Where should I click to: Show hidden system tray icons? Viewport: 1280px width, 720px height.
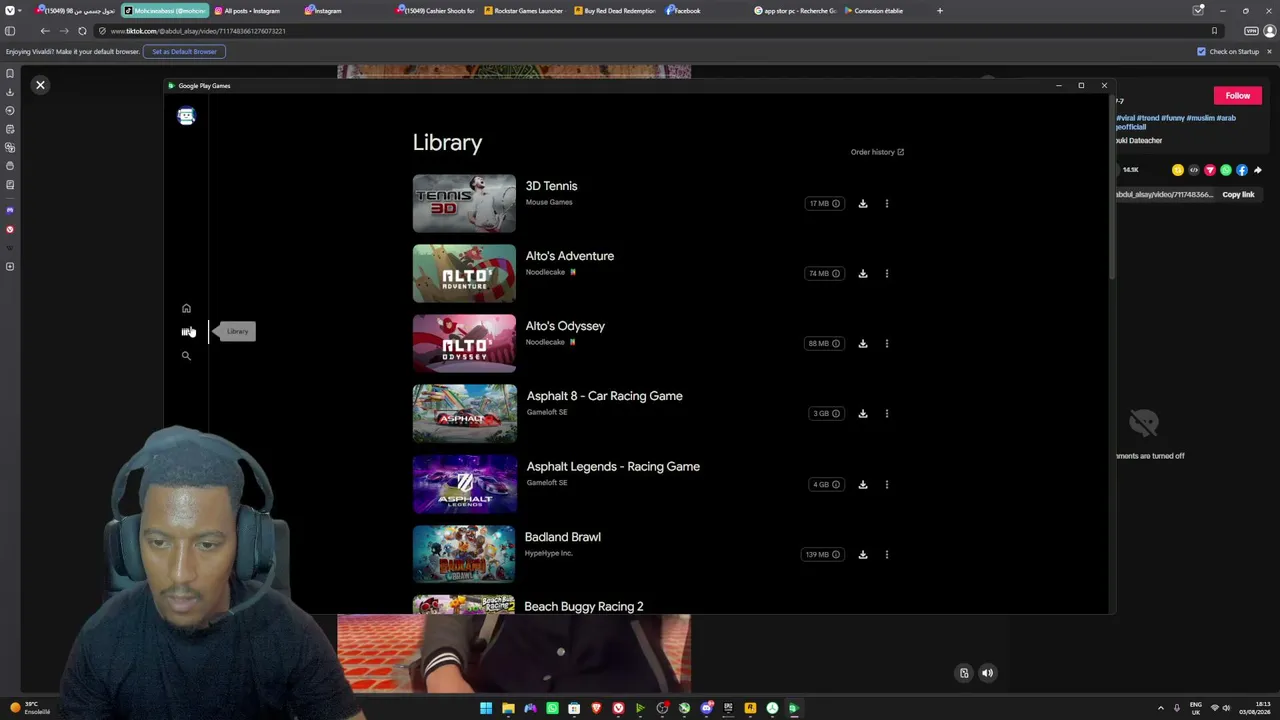[x=1161, y=709]
